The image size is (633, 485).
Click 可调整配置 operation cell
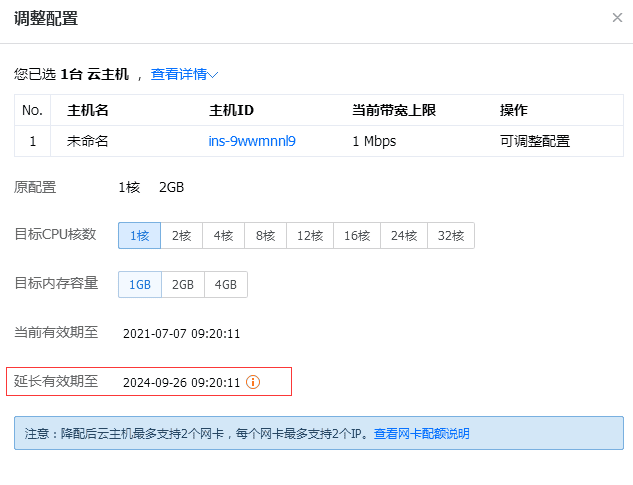pos(535,141)
